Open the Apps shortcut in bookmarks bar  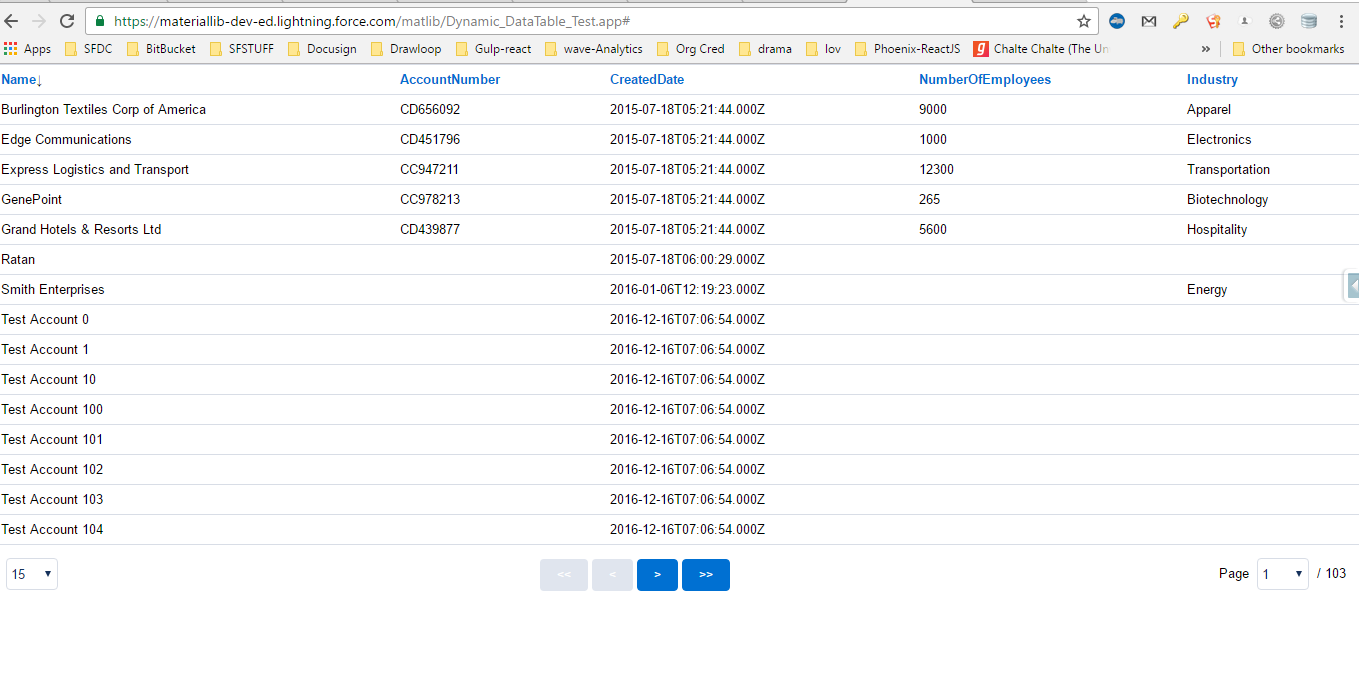(28, 49)
